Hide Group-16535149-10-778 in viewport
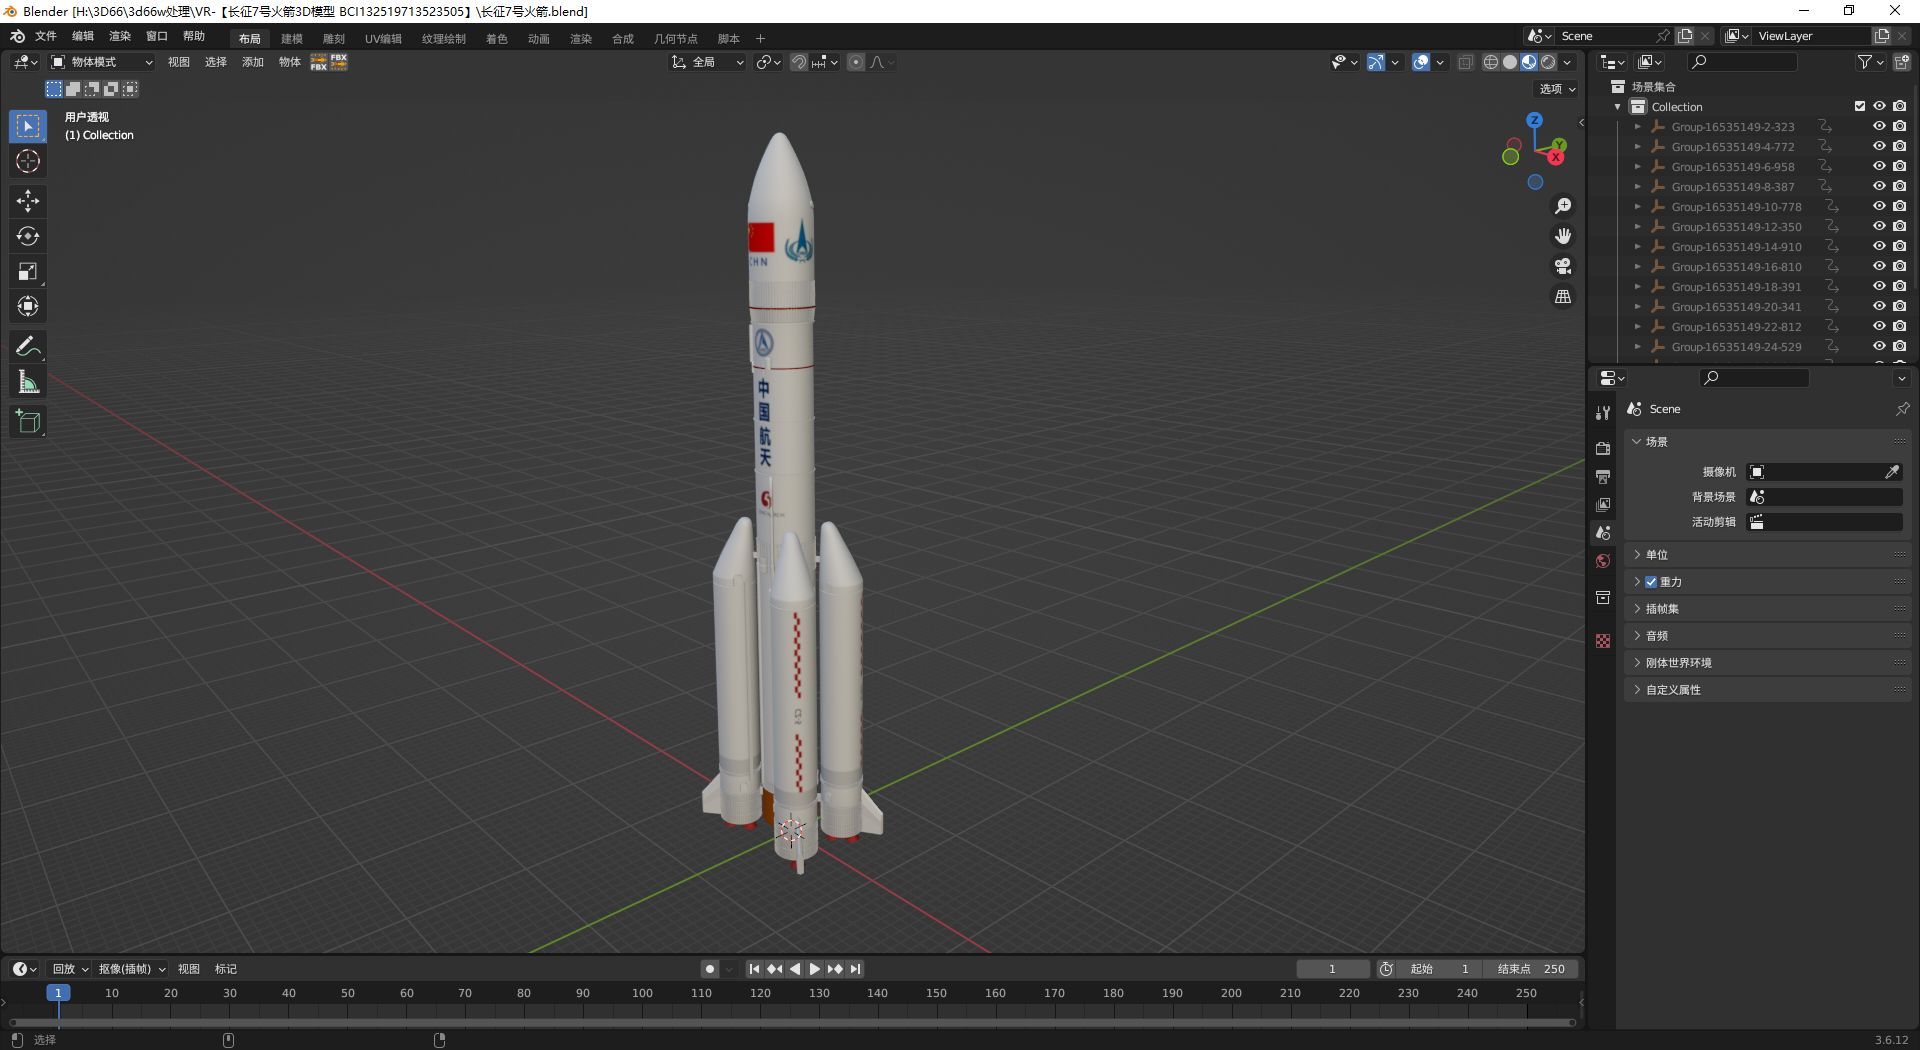 (1879, 207)
